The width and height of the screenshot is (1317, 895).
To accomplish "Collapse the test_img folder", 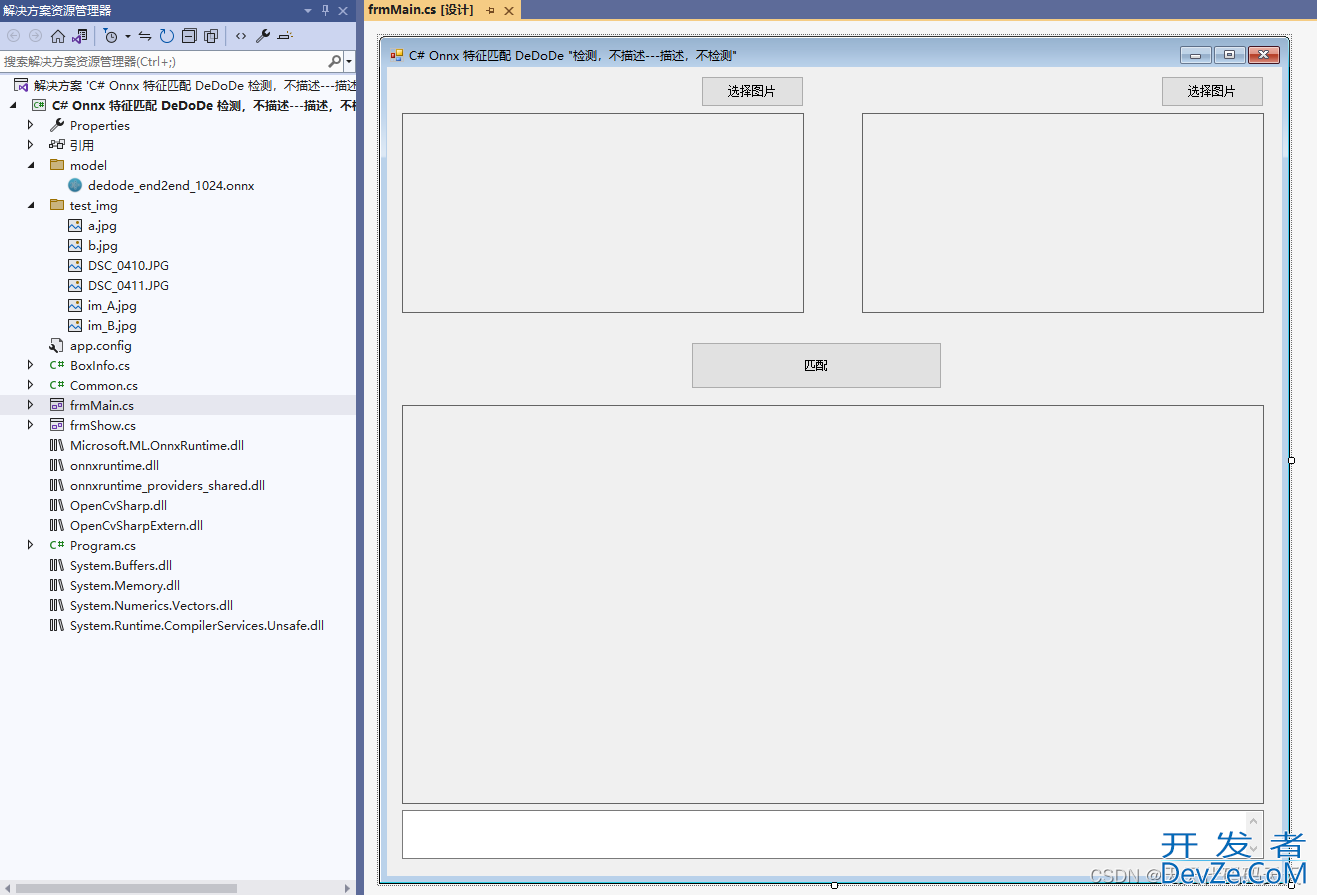I will point(31,205).
